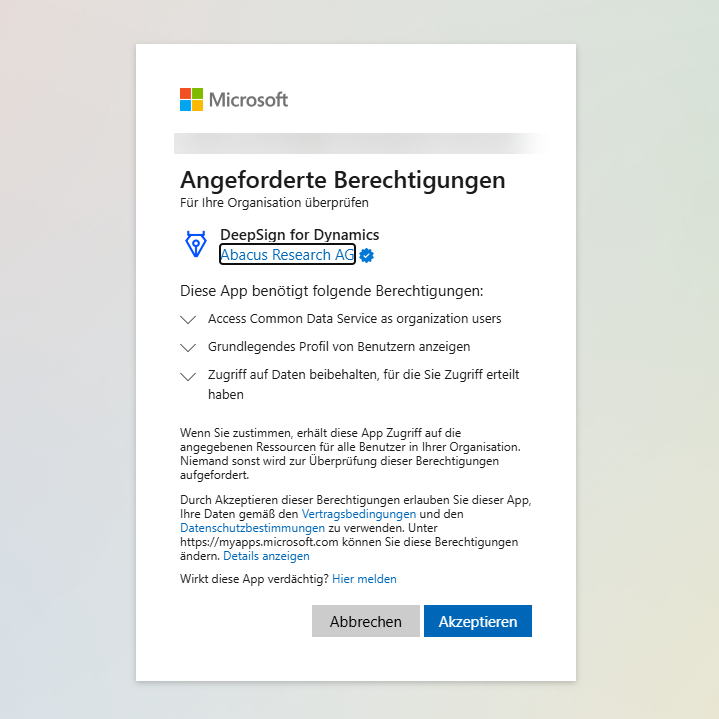
Task: Expand the Grundlegendes Profil permission chevron
Action: pyautogui.click(x=188, y=348)
